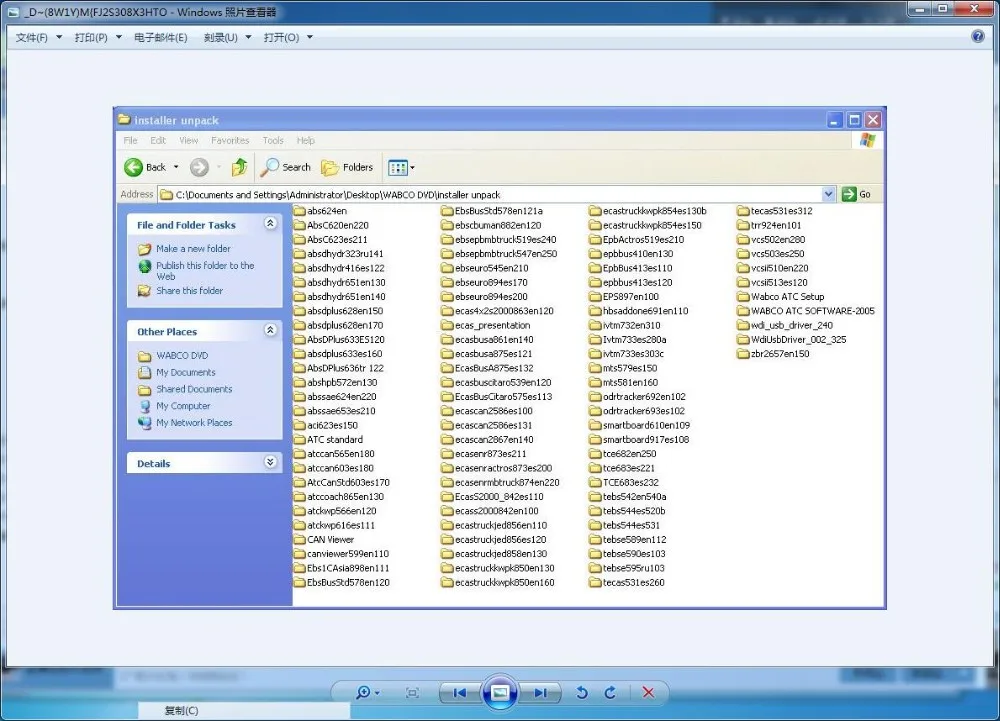This screenshot has height=721, width=1000.
Task: Click the help question mark icon
Action: 978,36
